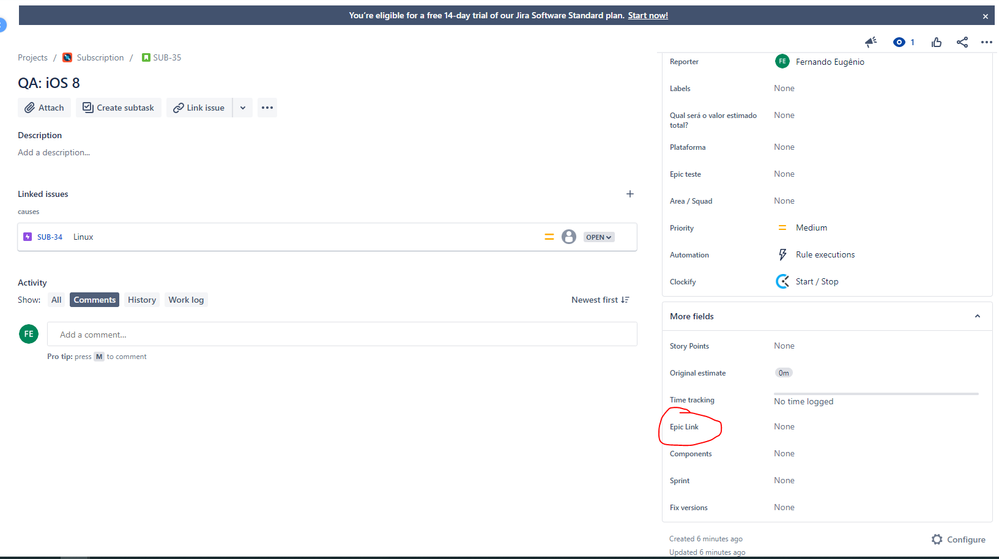Screen dimensions: 999x559
Task: Open the share issue icon
Action: coord(962,42)
